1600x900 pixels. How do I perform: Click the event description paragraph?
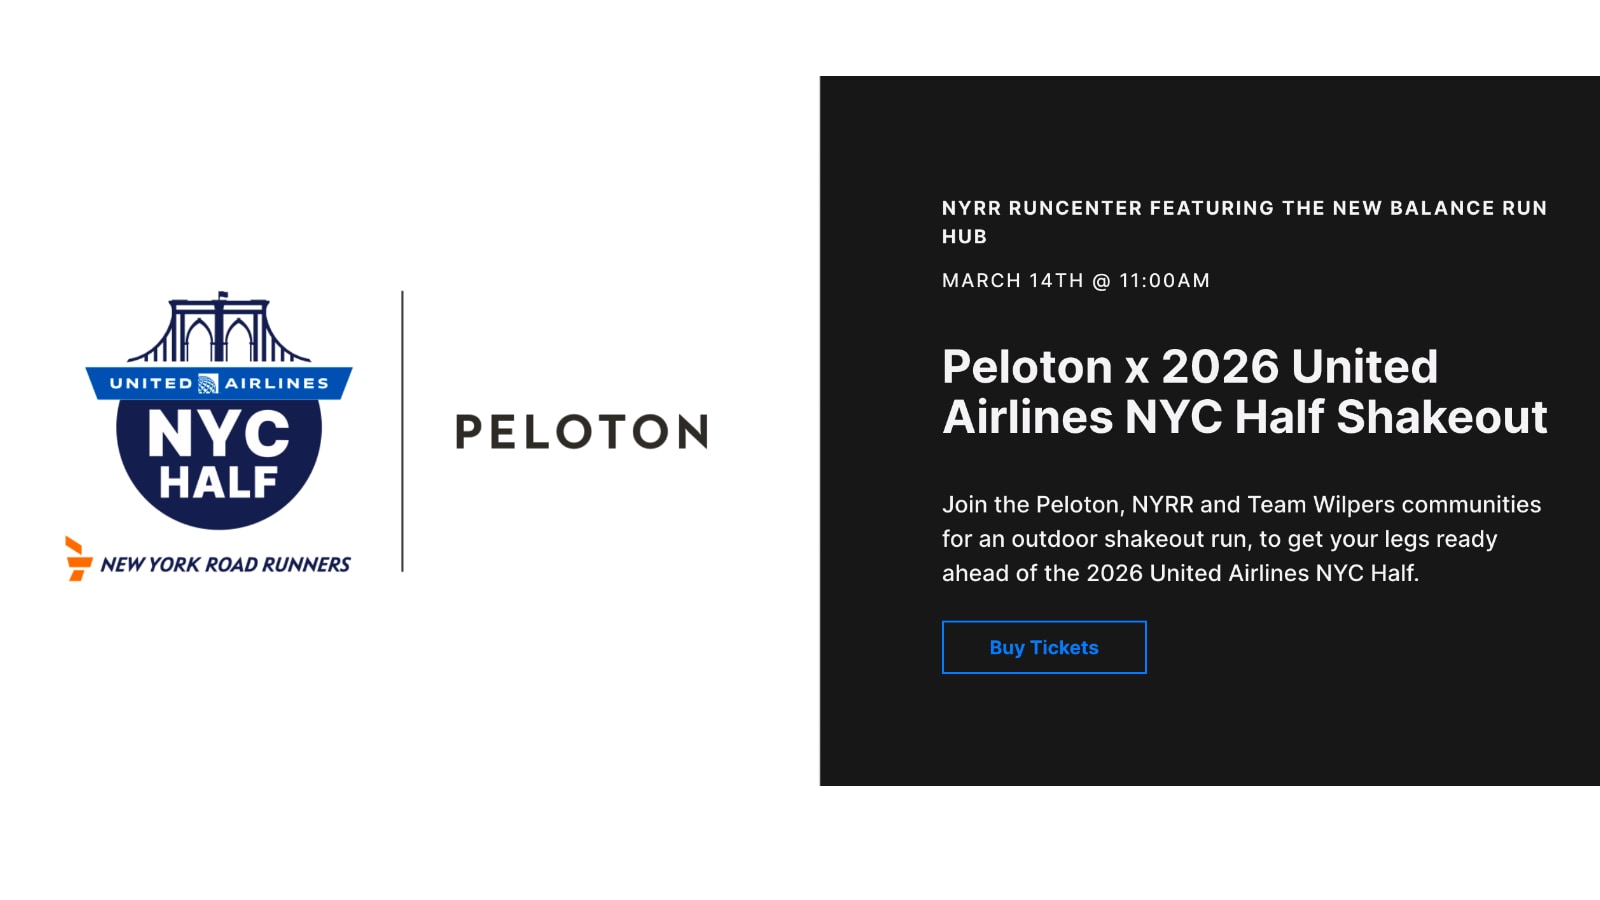click(1241, 539)
